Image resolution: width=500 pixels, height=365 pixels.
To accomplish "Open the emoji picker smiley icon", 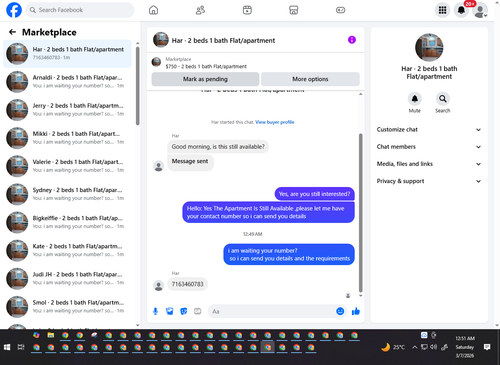I will tap(340, 311).
